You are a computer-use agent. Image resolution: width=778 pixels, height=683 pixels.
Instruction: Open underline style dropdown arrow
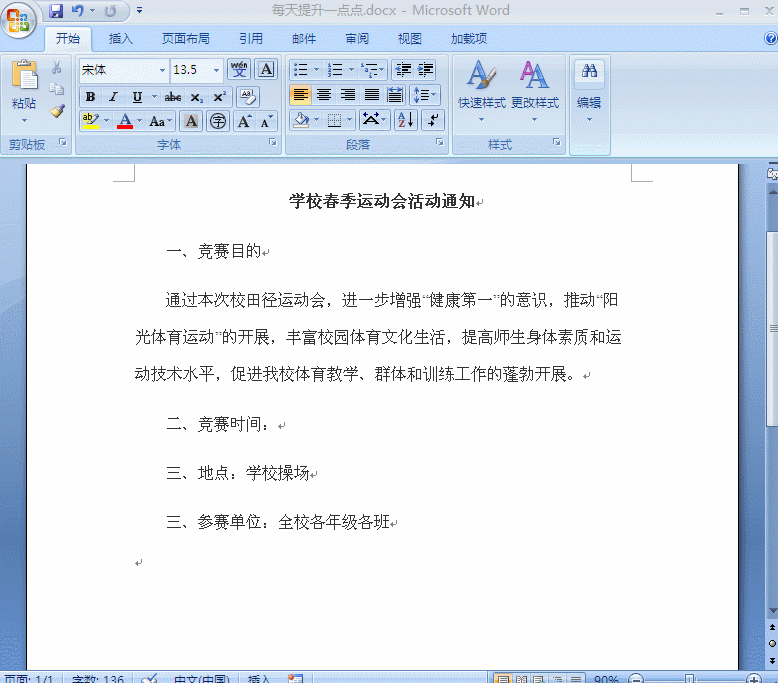pyautogui.click(x=154, y=97)
